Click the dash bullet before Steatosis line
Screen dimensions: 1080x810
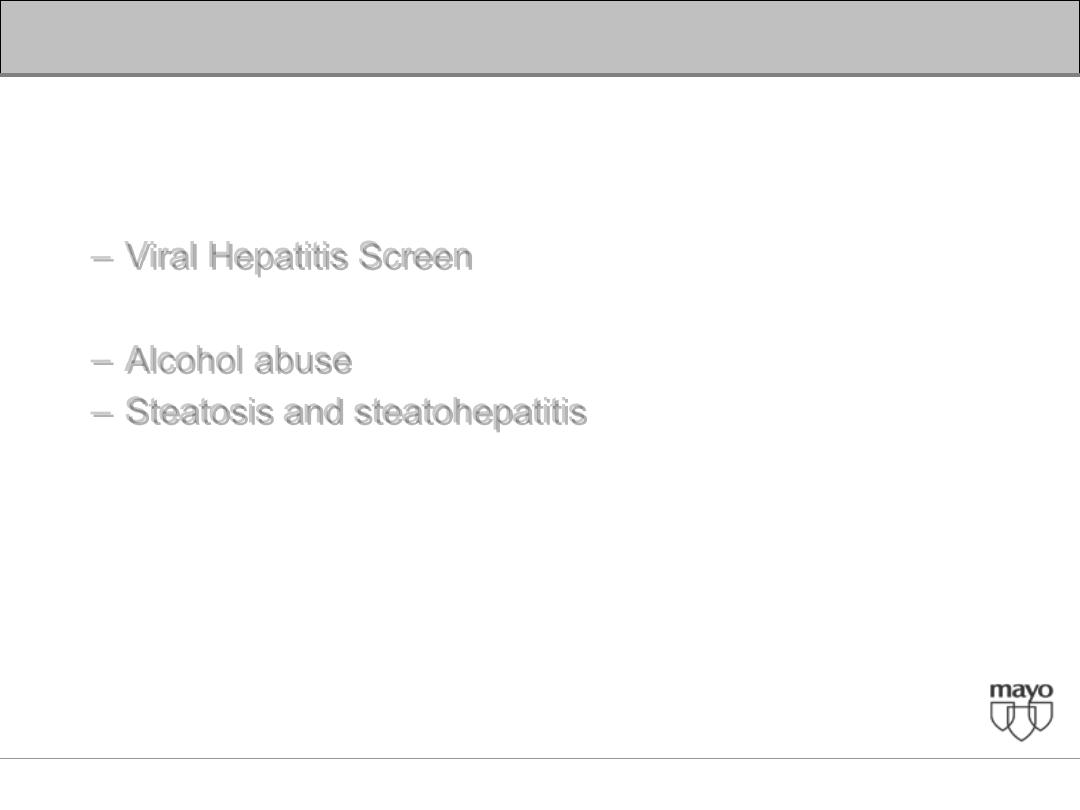102,413
